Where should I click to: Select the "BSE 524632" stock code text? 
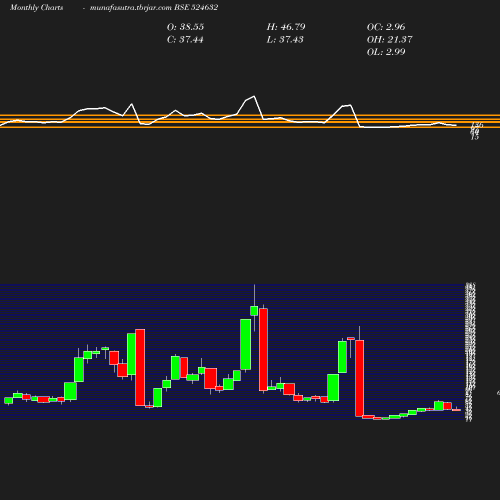pyautogui.click(x=196, y=7)
